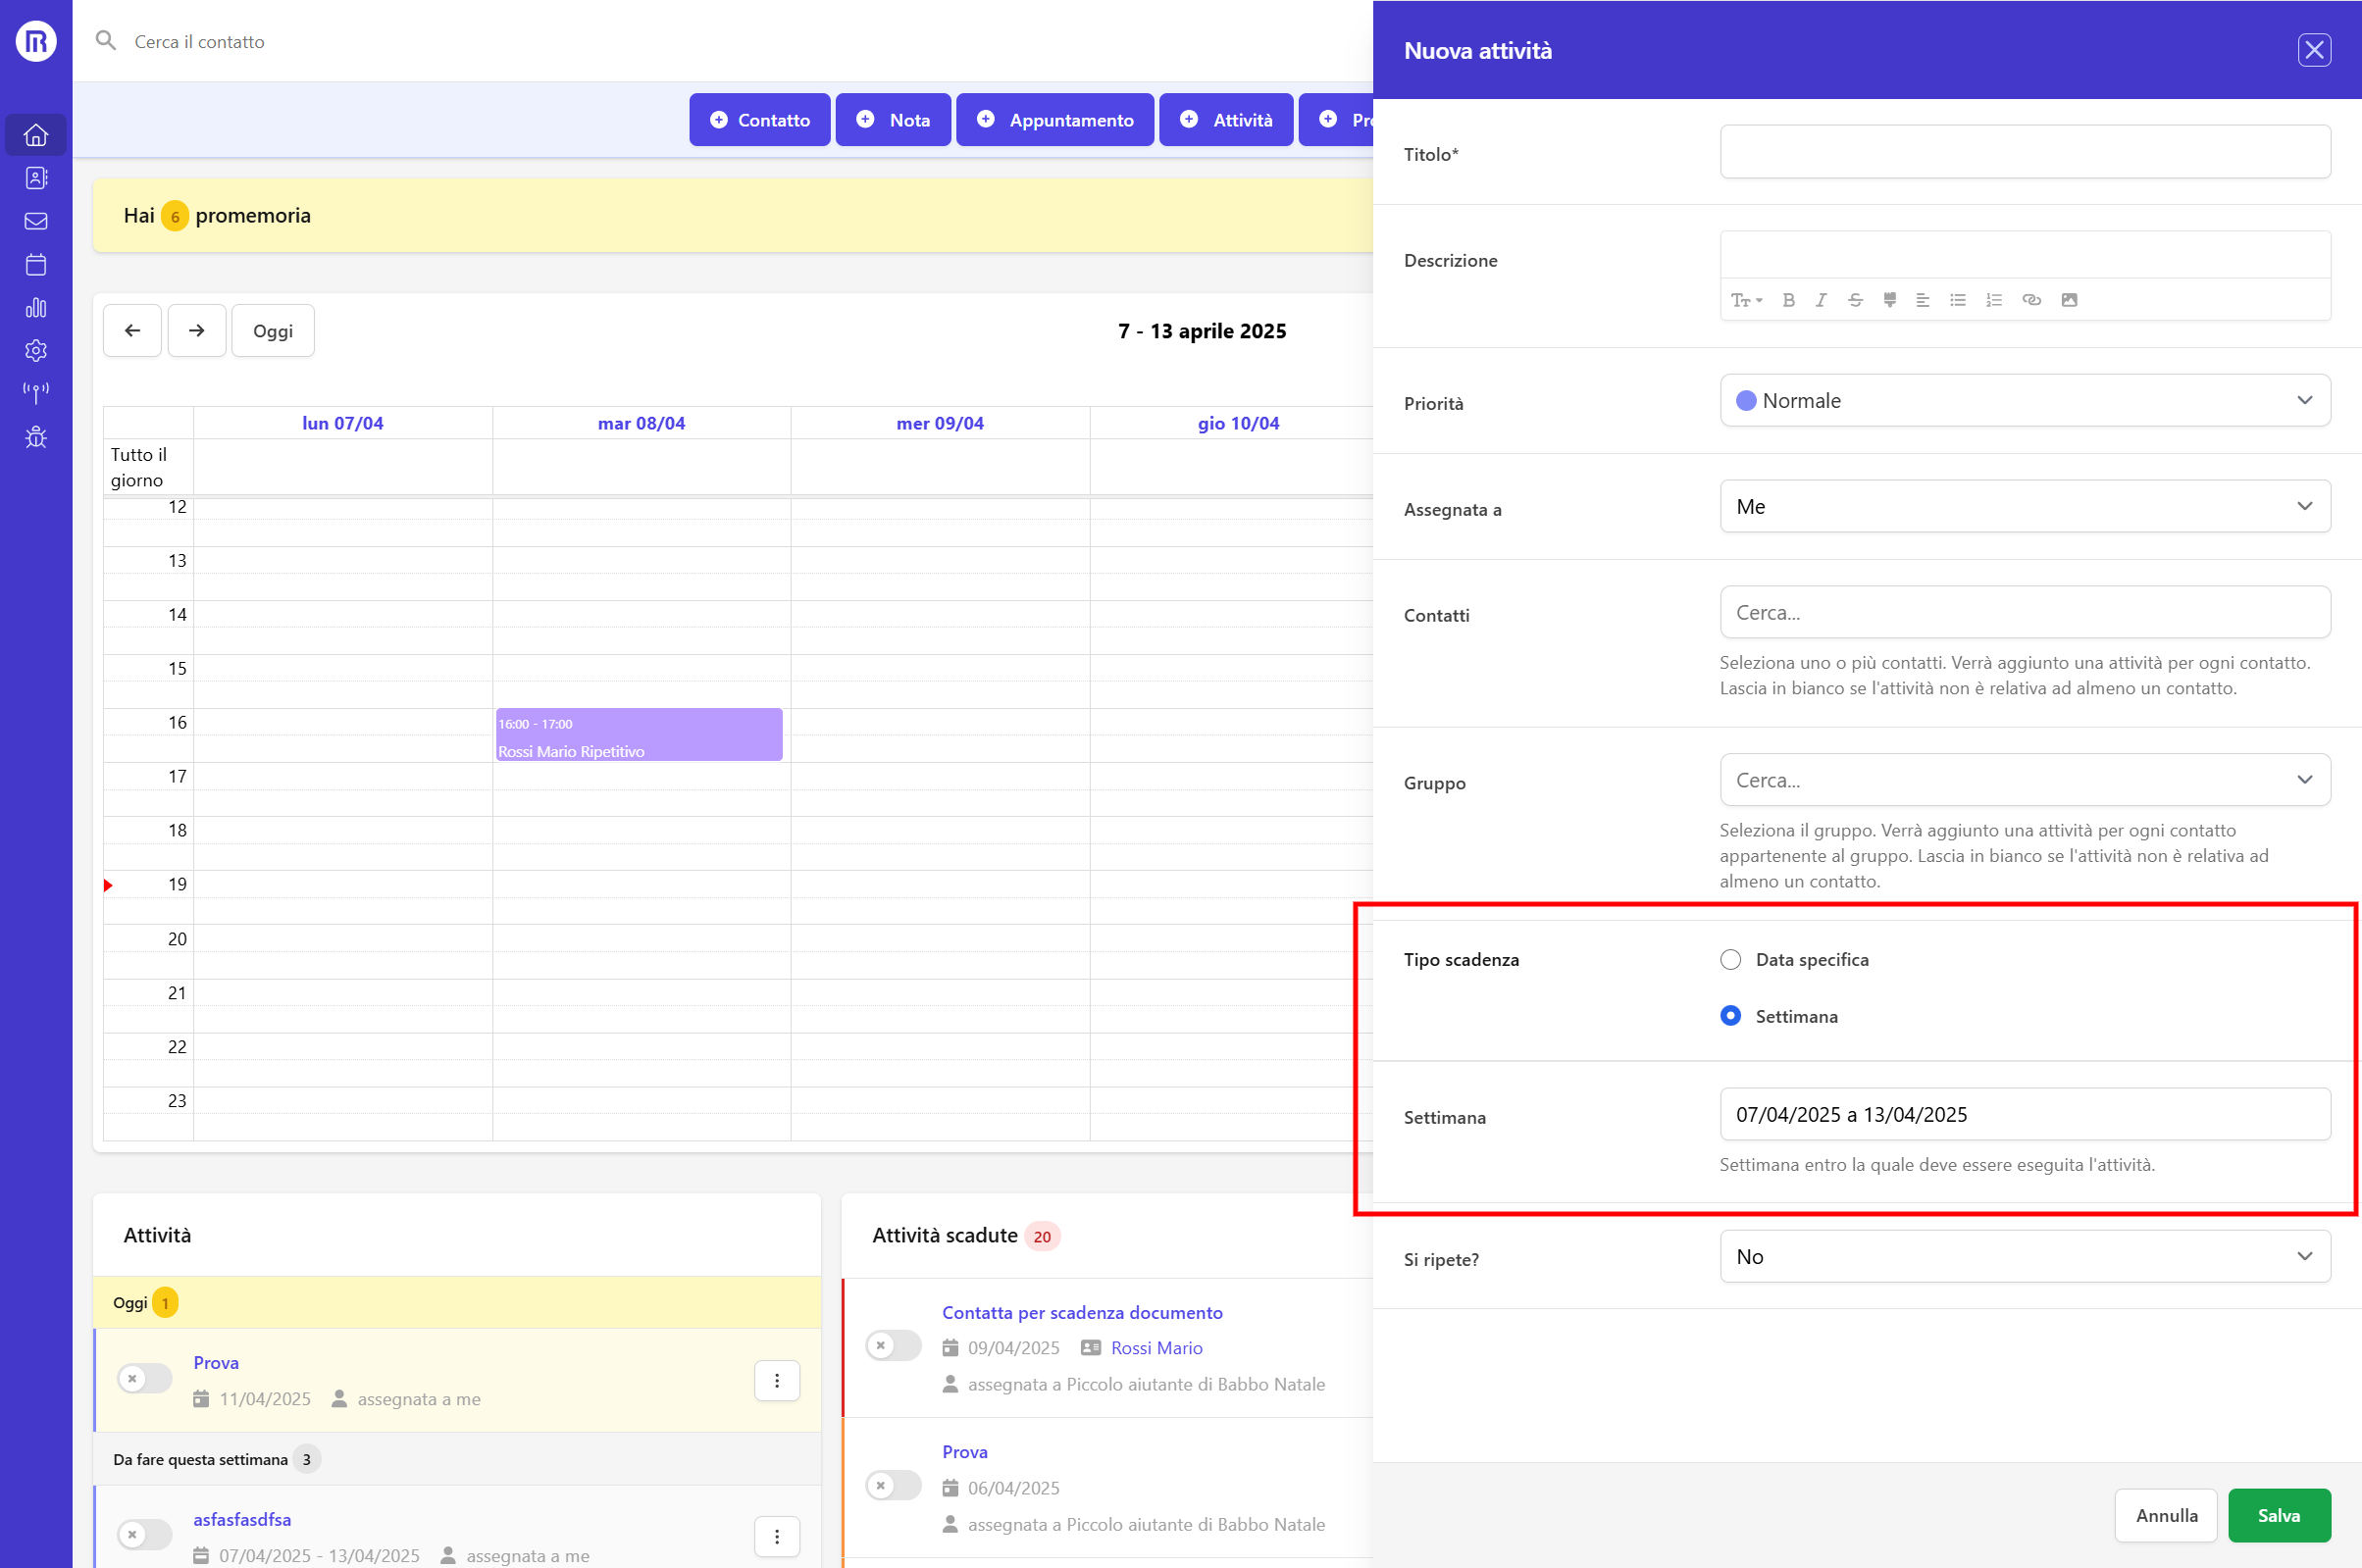2362x1568 pixels.
Task: Toggle completion switch for Prova activity
Action: 144,1378
